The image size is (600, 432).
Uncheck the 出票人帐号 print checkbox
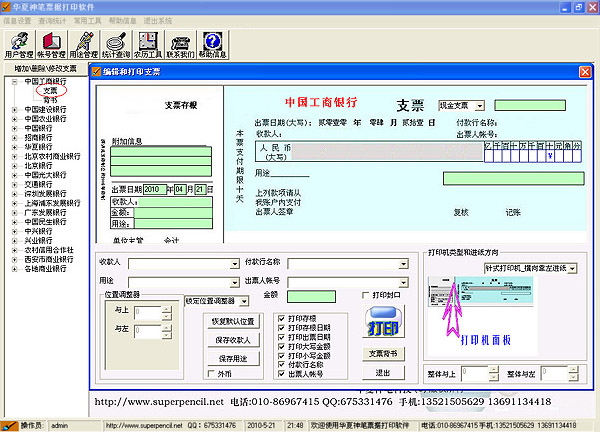[x=281, y=374]
